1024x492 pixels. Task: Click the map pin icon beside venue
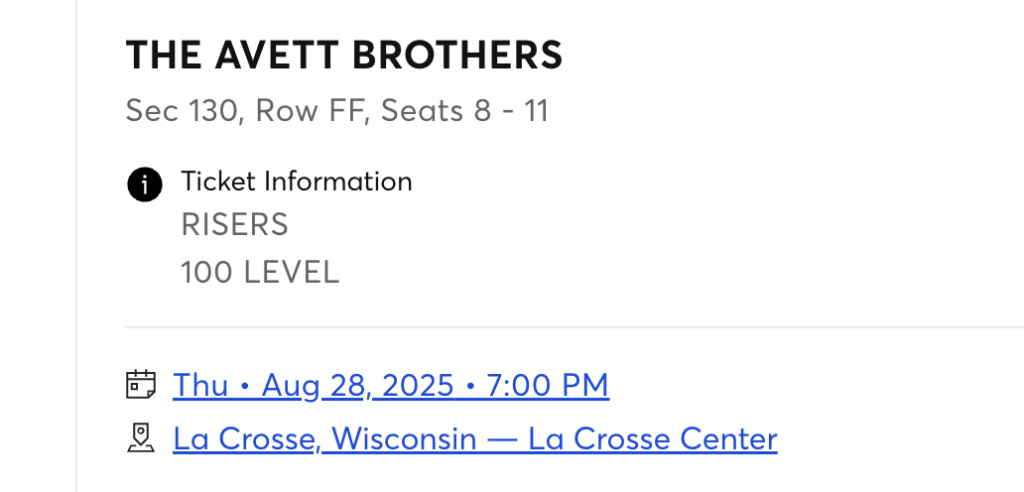(140, 438)
